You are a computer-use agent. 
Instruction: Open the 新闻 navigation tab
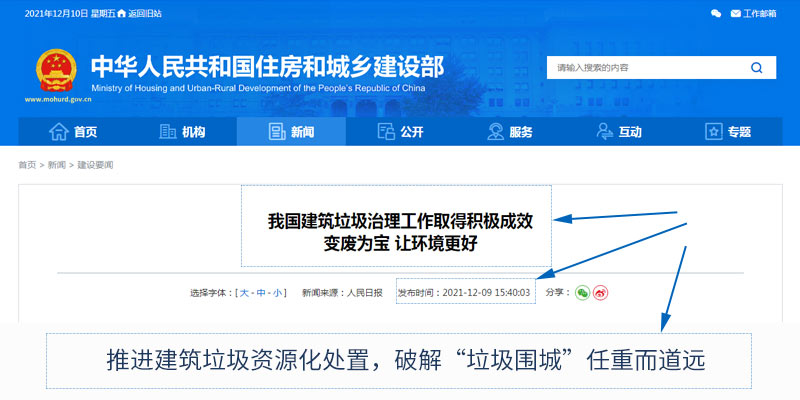291,132
